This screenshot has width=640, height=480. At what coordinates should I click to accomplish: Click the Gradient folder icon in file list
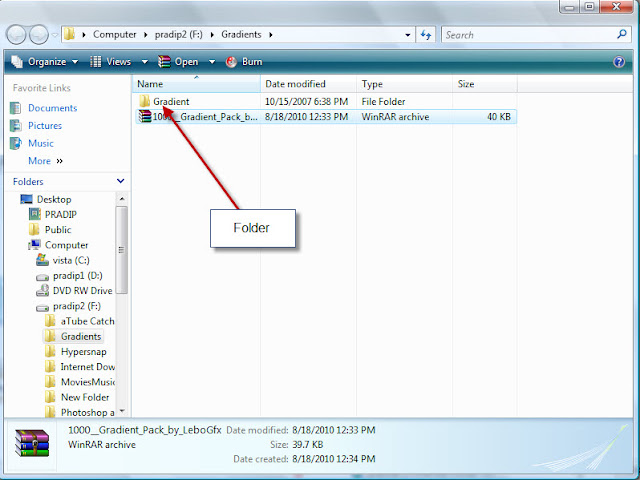[144, 101]
